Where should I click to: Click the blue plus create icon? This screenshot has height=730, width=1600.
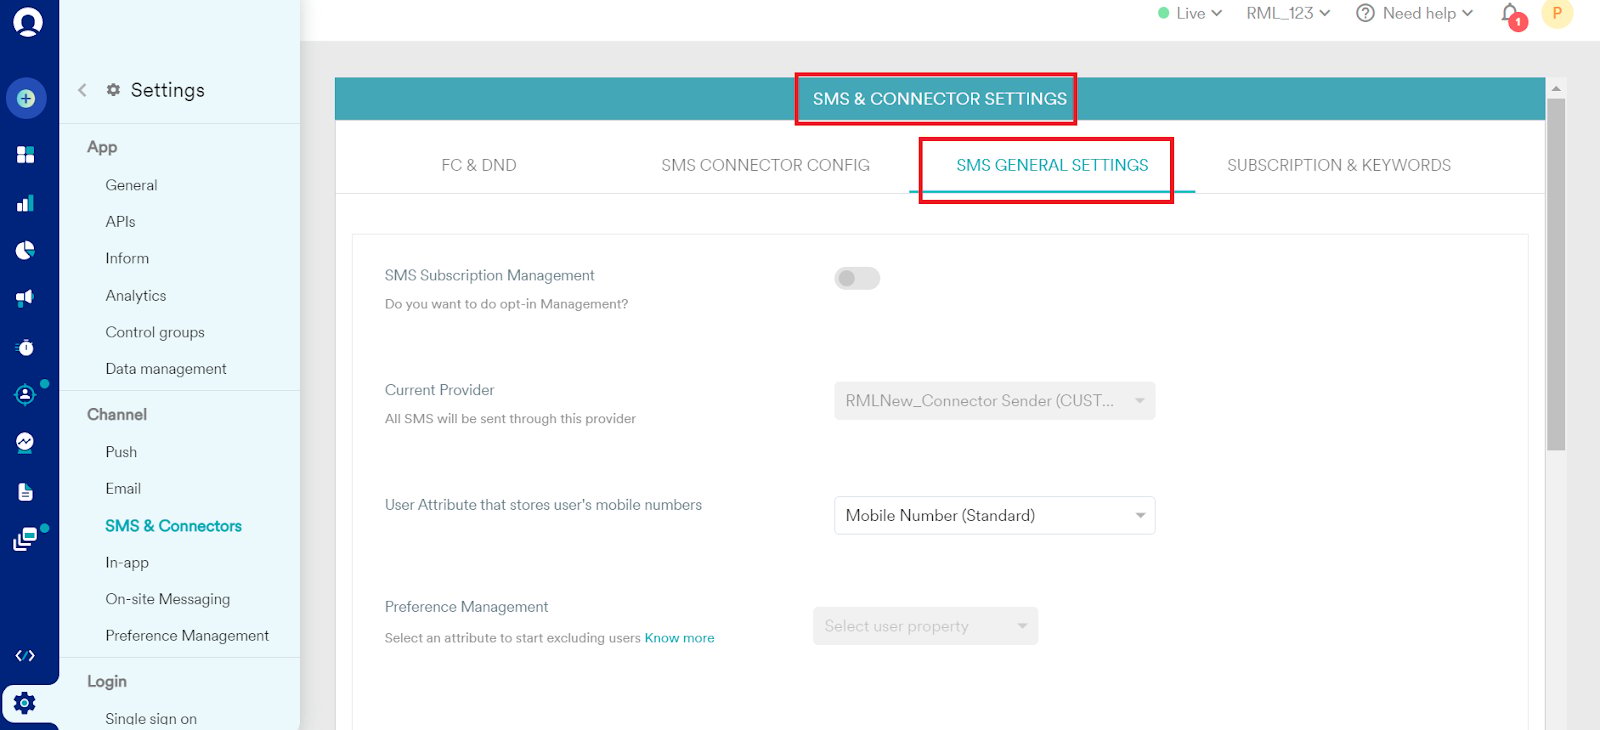point(26,98)
